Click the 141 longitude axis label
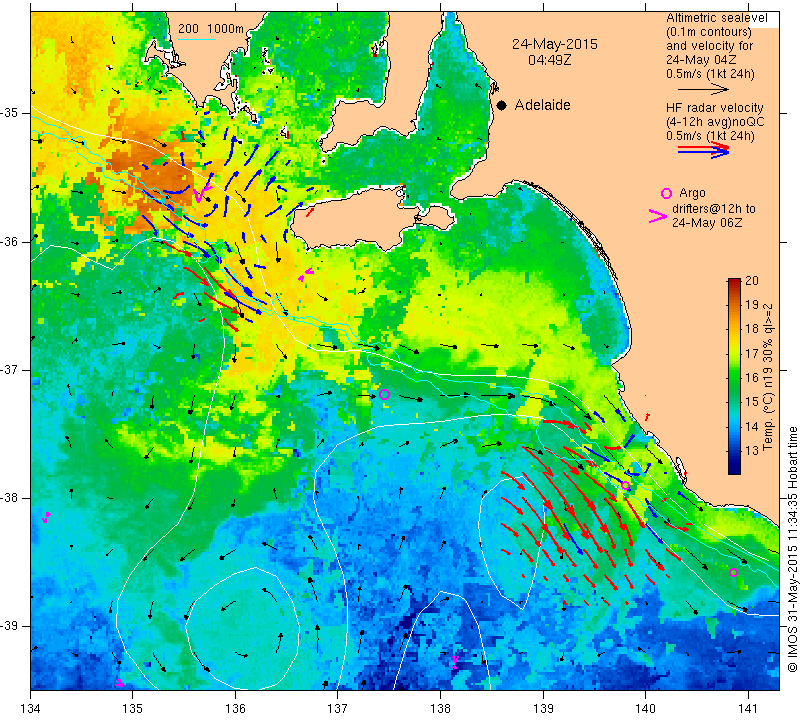 (x=748, y=709)
